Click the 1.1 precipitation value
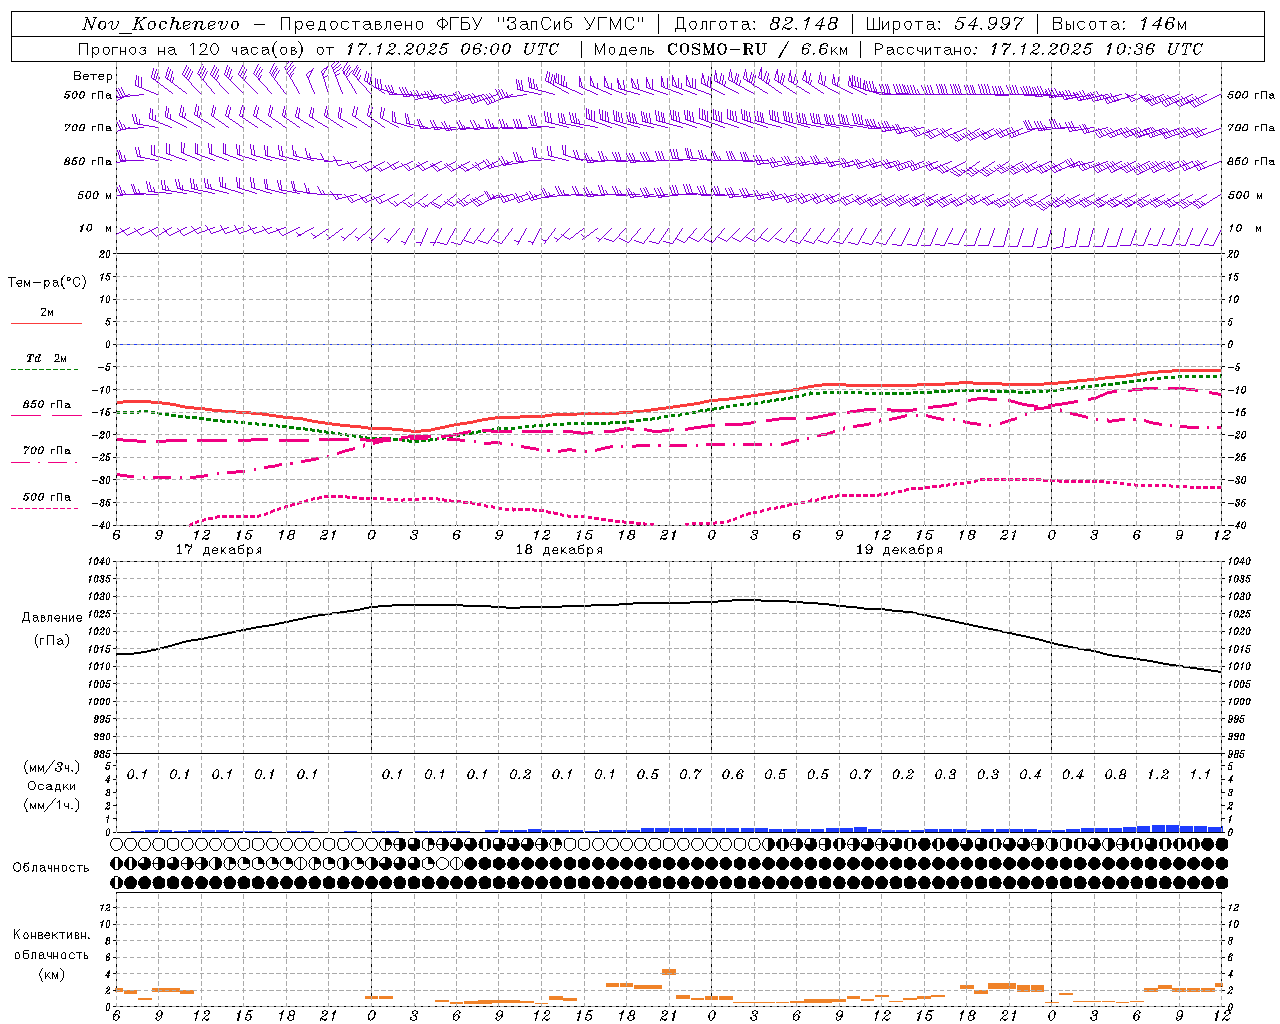The image size is (1280, 1024). point(1200,775)
